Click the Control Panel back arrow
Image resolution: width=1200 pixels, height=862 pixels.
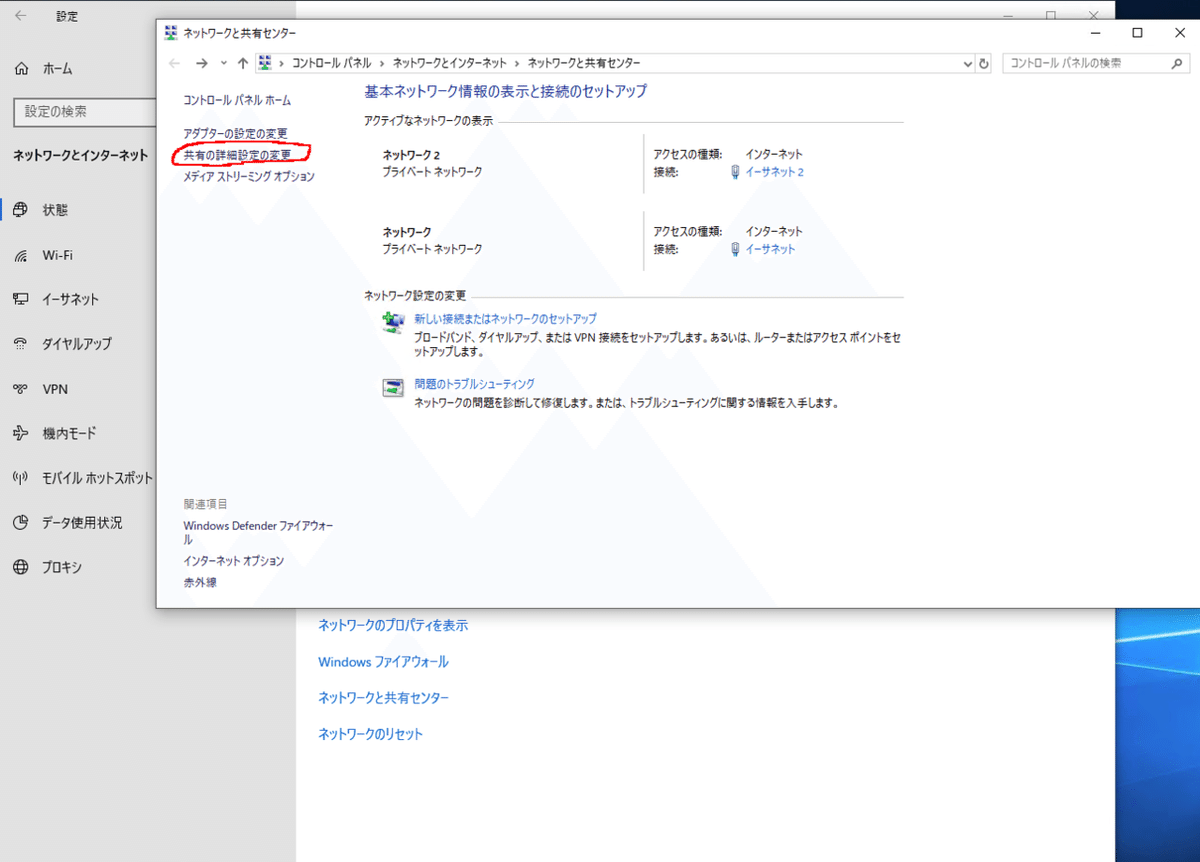coord(175,63)
